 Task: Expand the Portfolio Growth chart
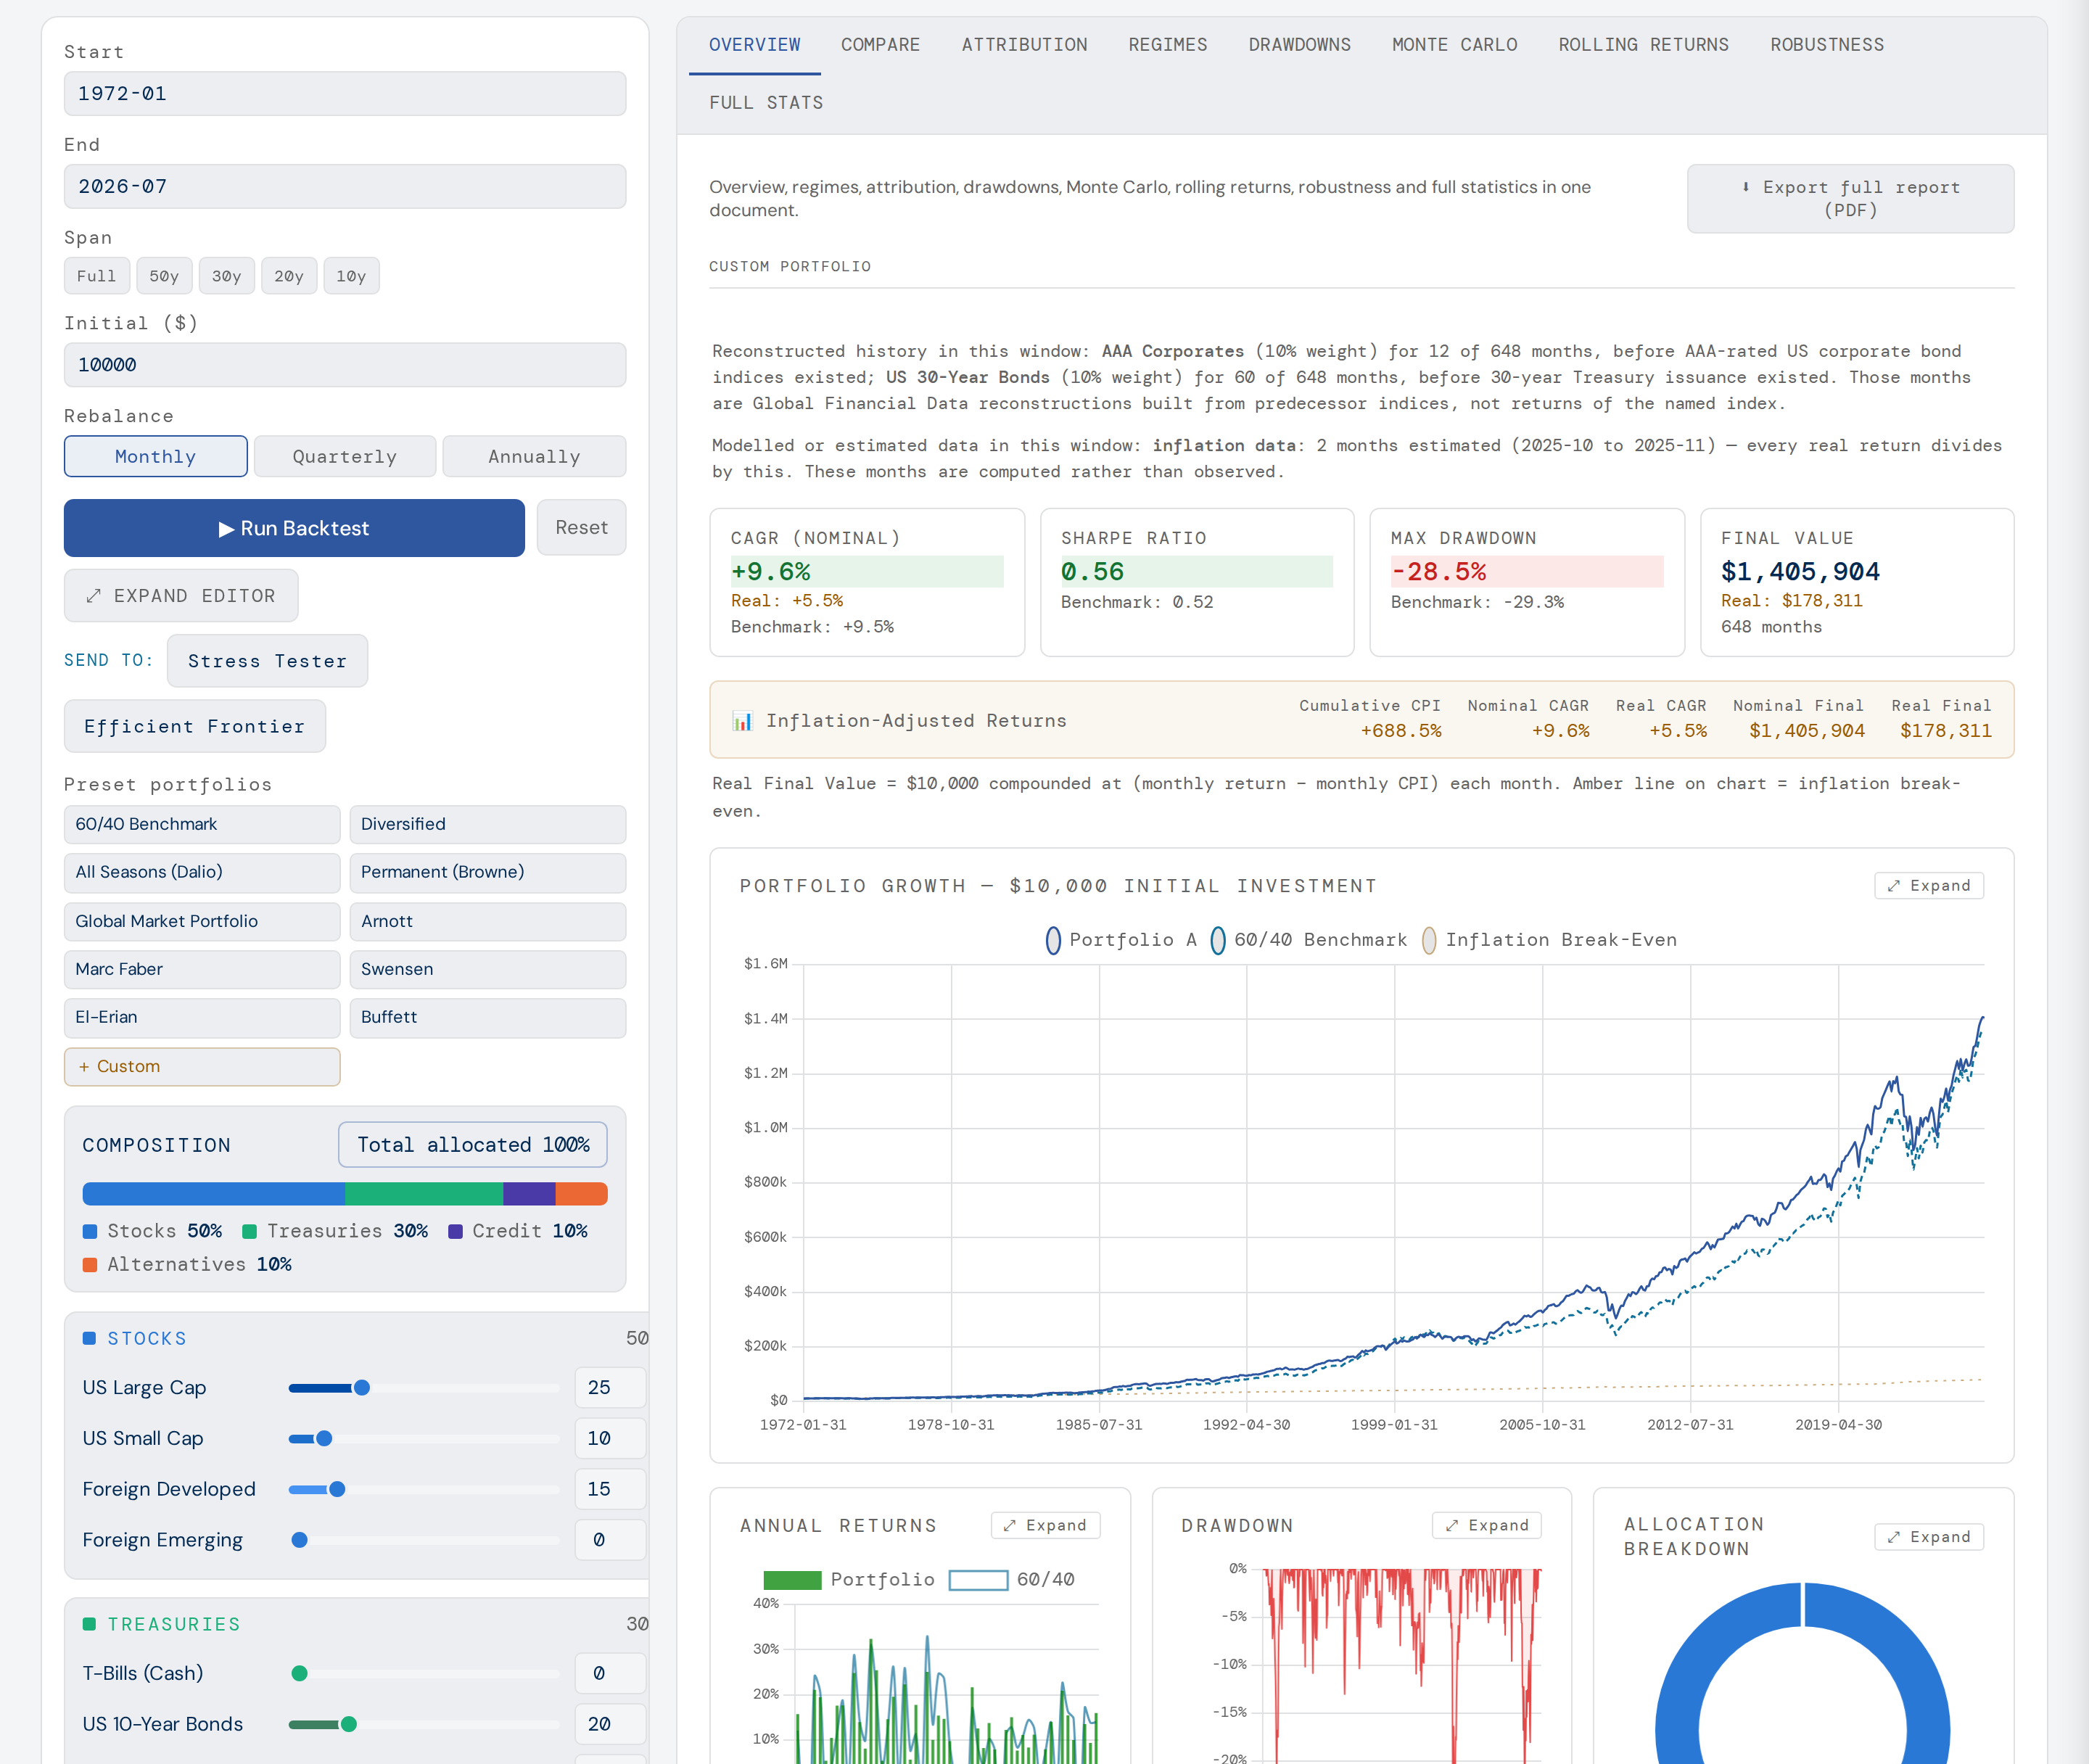tap(1928, 886)
